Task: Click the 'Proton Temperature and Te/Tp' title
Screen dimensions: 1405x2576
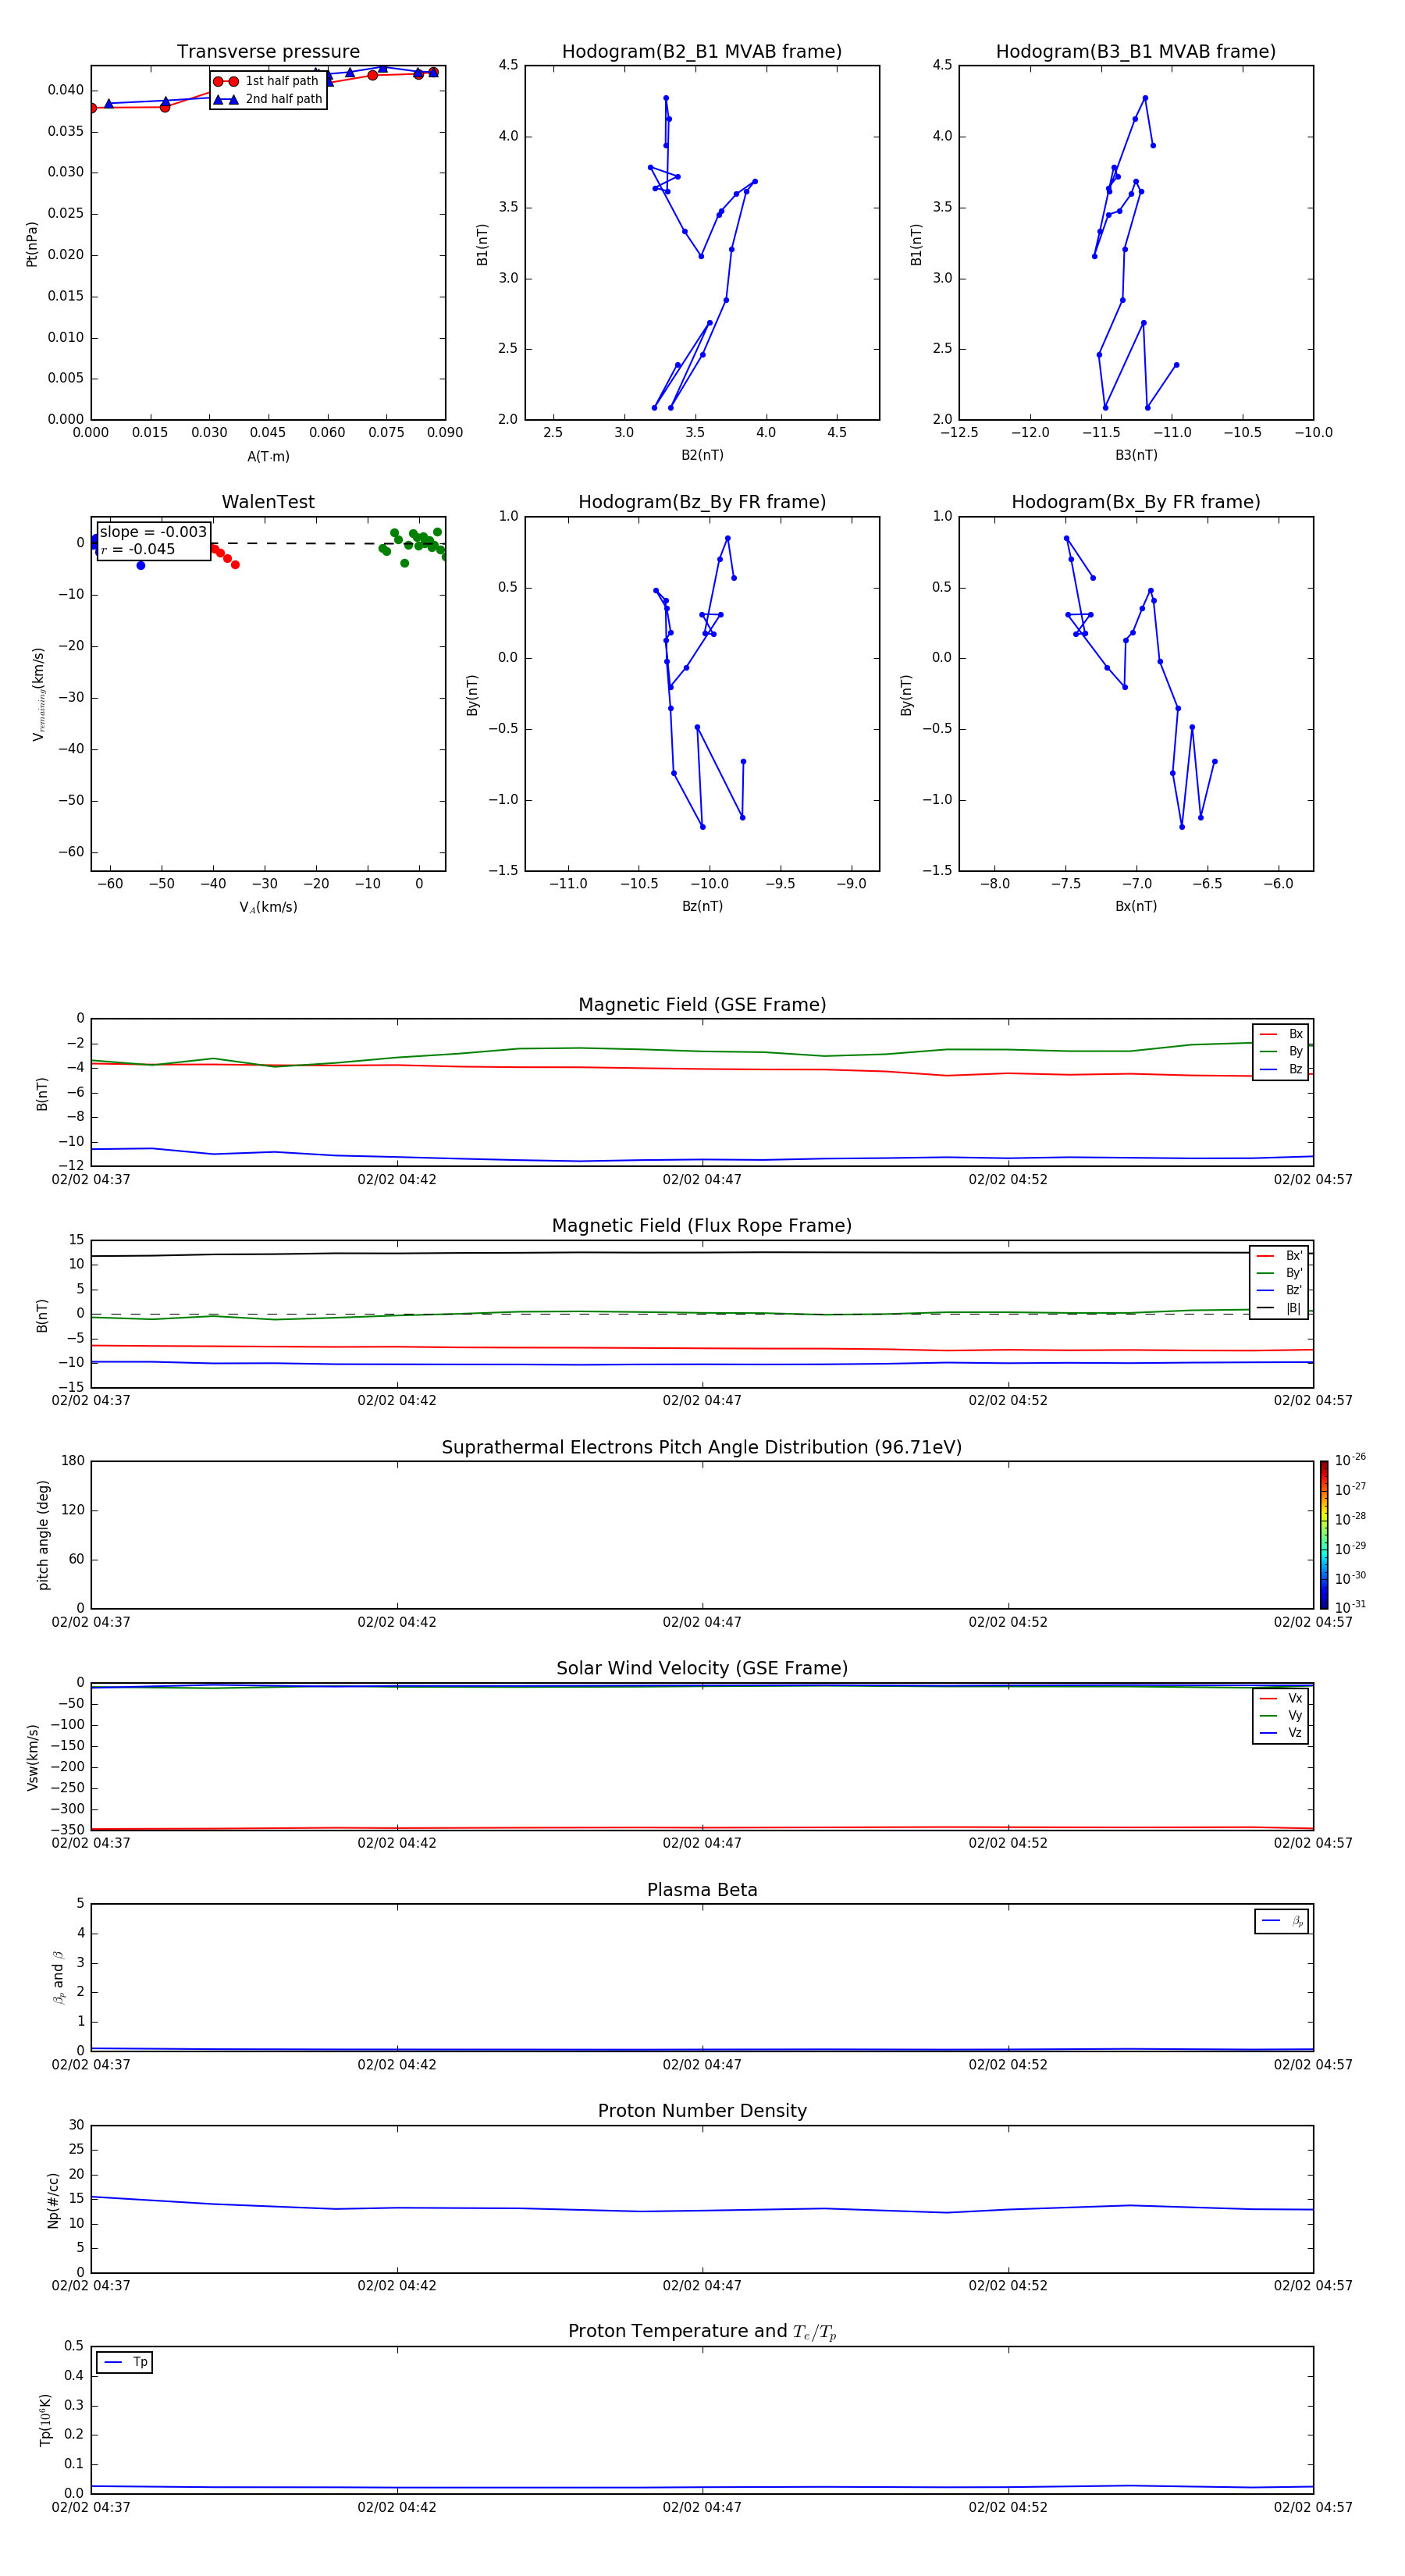Action: pos(702,2332)
